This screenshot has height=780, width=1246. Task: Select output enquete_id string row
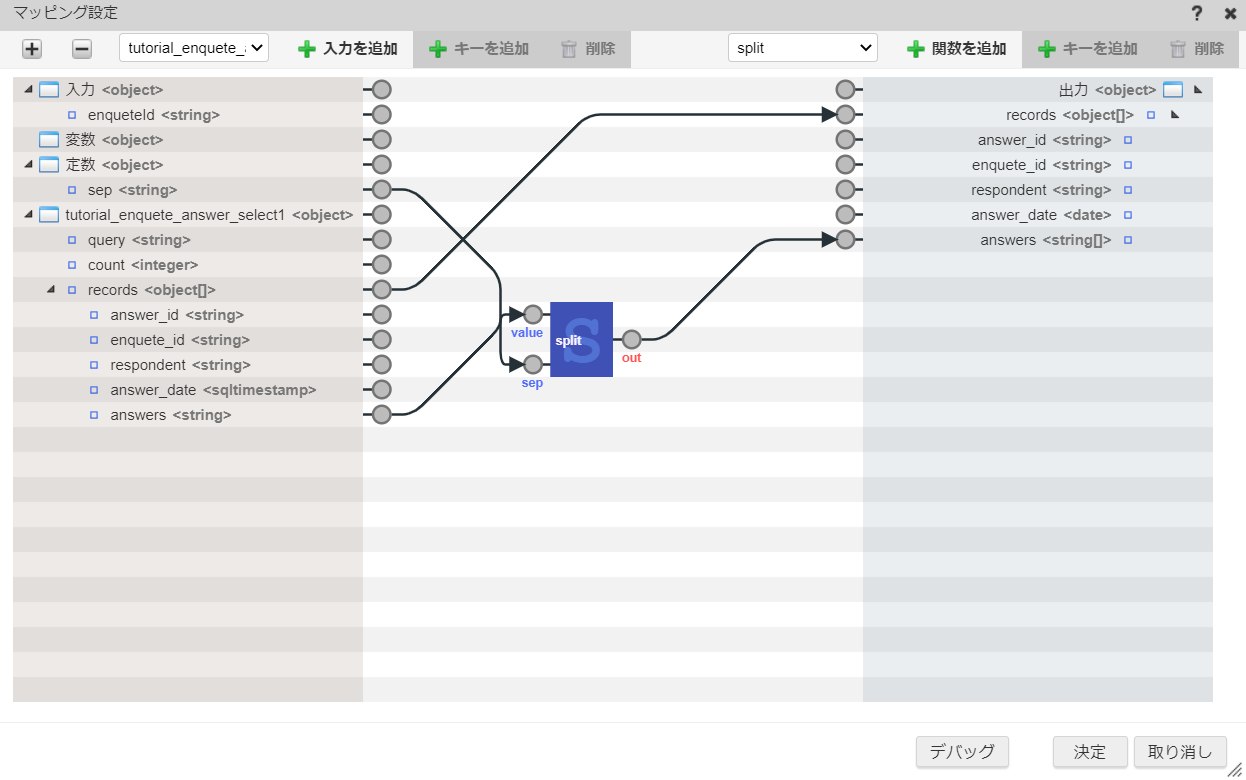pos(1038,165)
